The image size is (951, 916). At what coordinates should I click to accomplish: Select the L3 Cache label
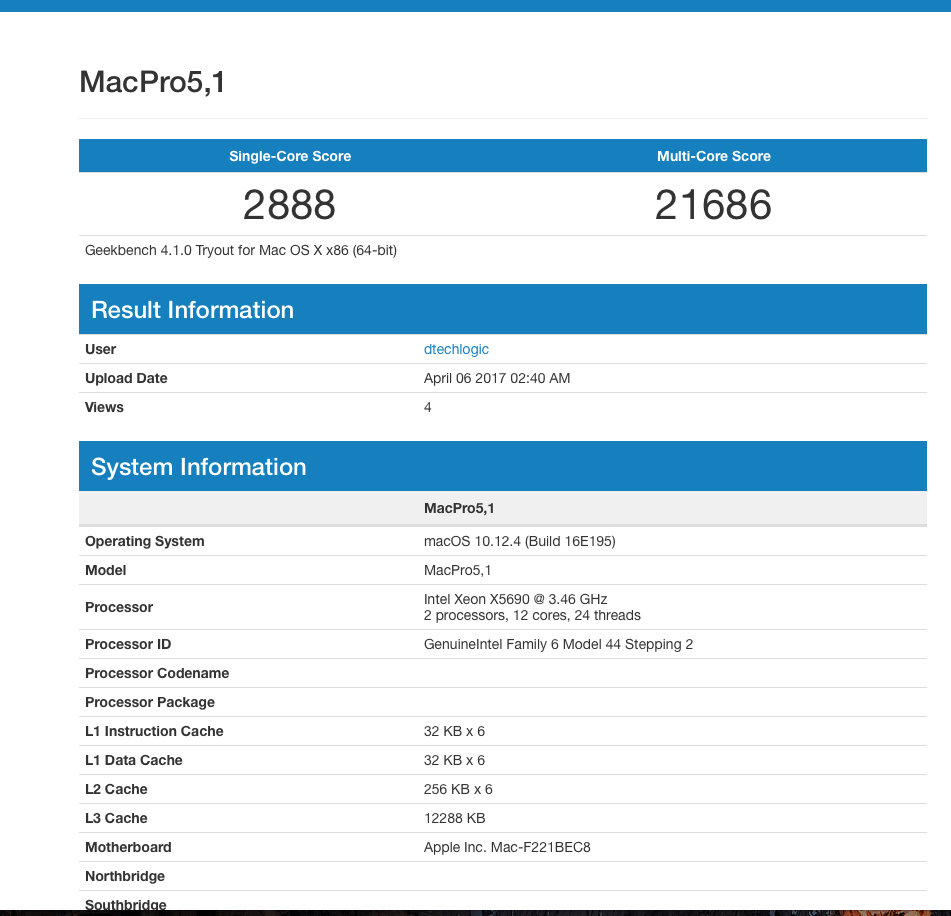[116, 818]
